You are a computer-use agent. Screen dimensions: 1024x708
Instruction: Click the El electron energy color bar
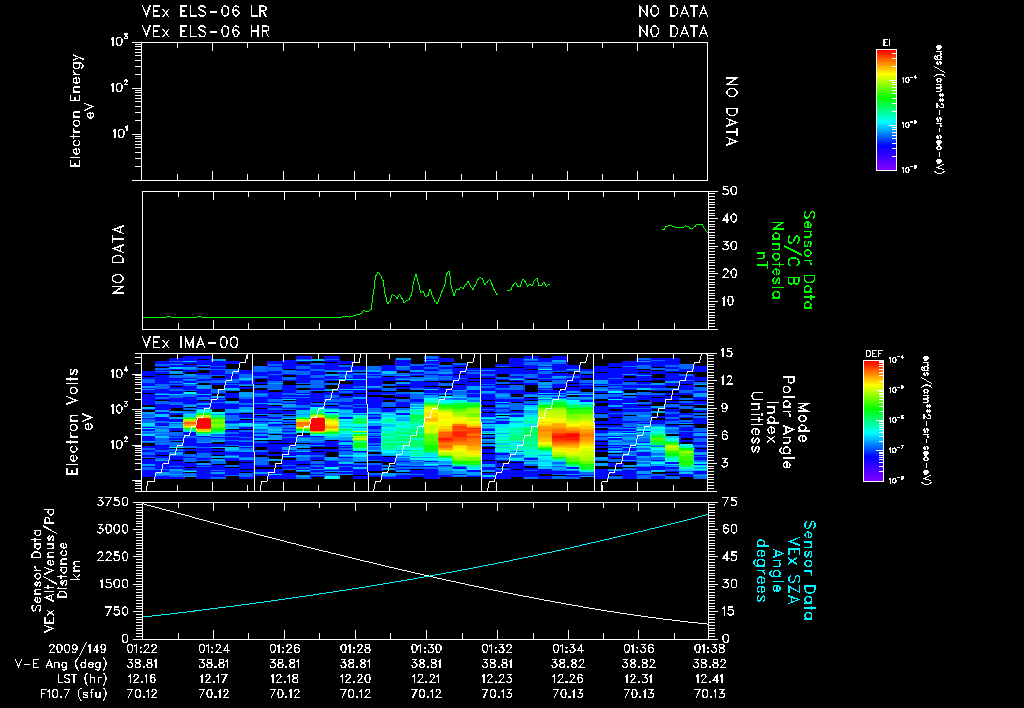click(886, 109)
